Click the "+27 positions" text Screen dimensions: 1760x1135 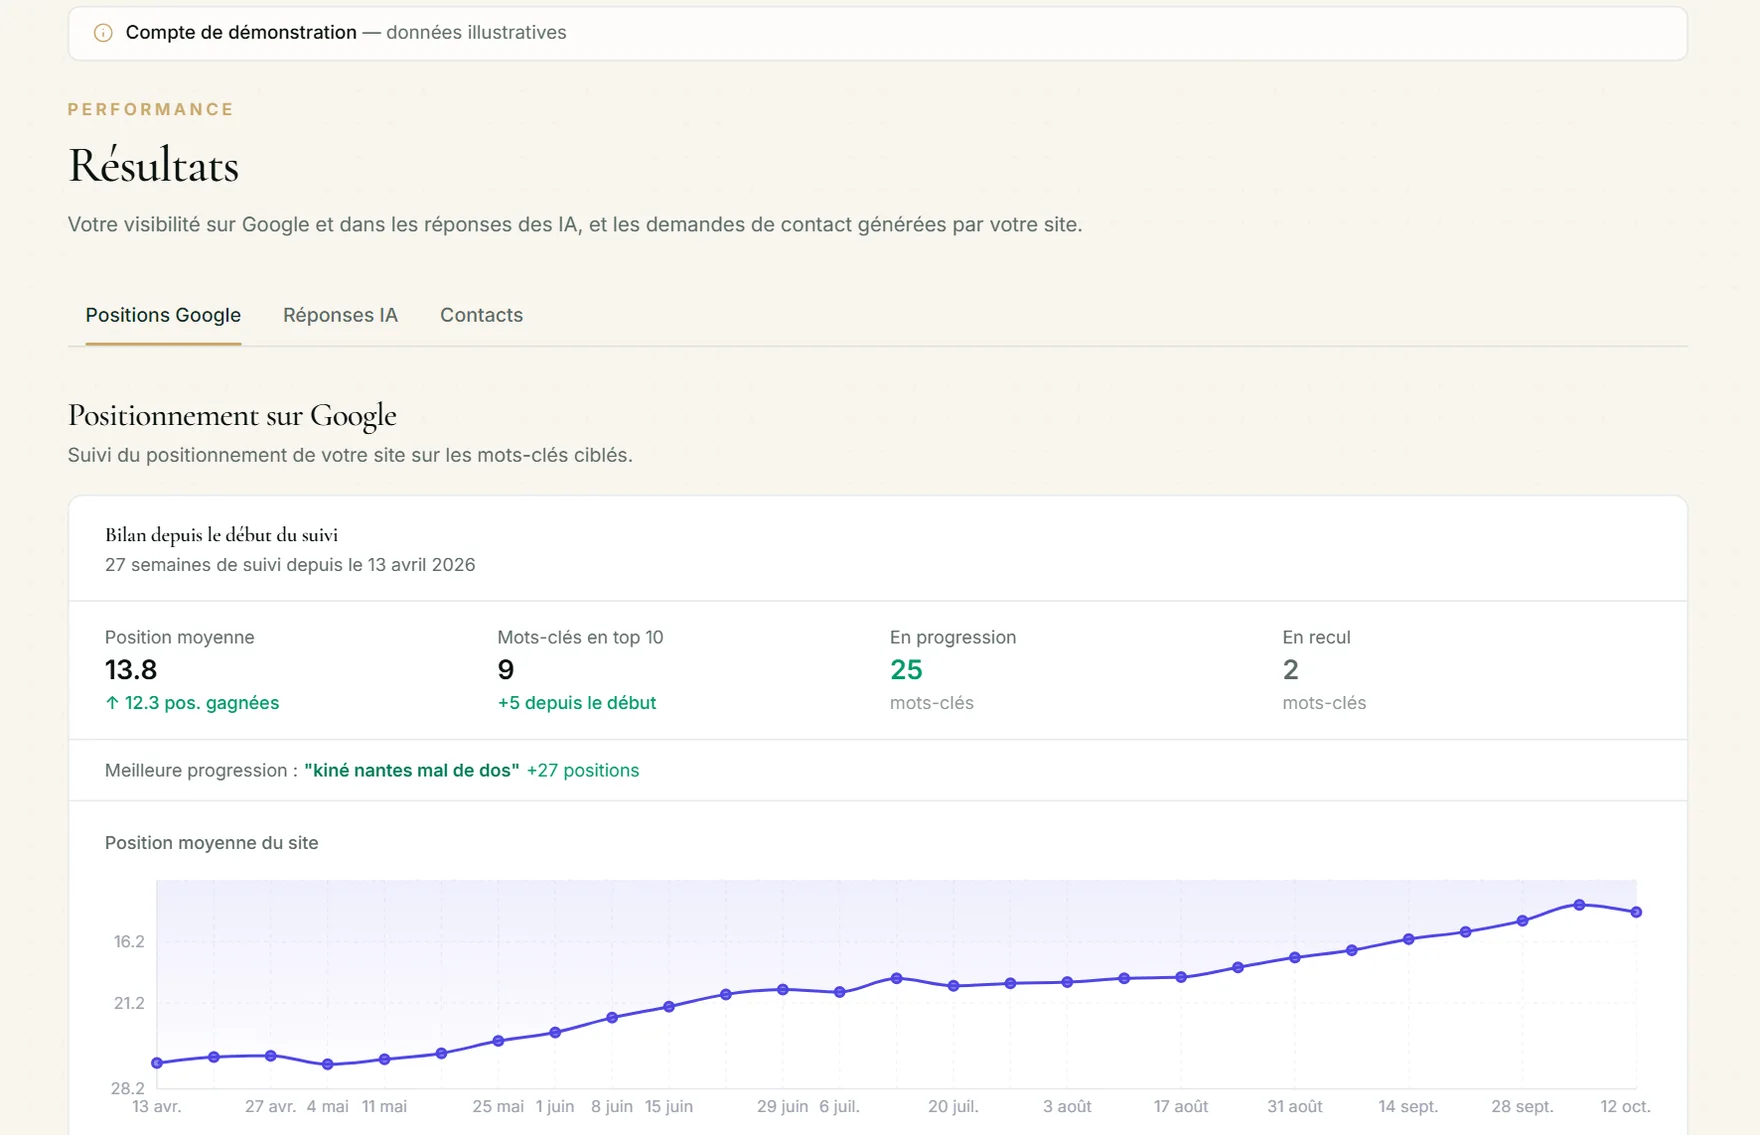[583, 770]
